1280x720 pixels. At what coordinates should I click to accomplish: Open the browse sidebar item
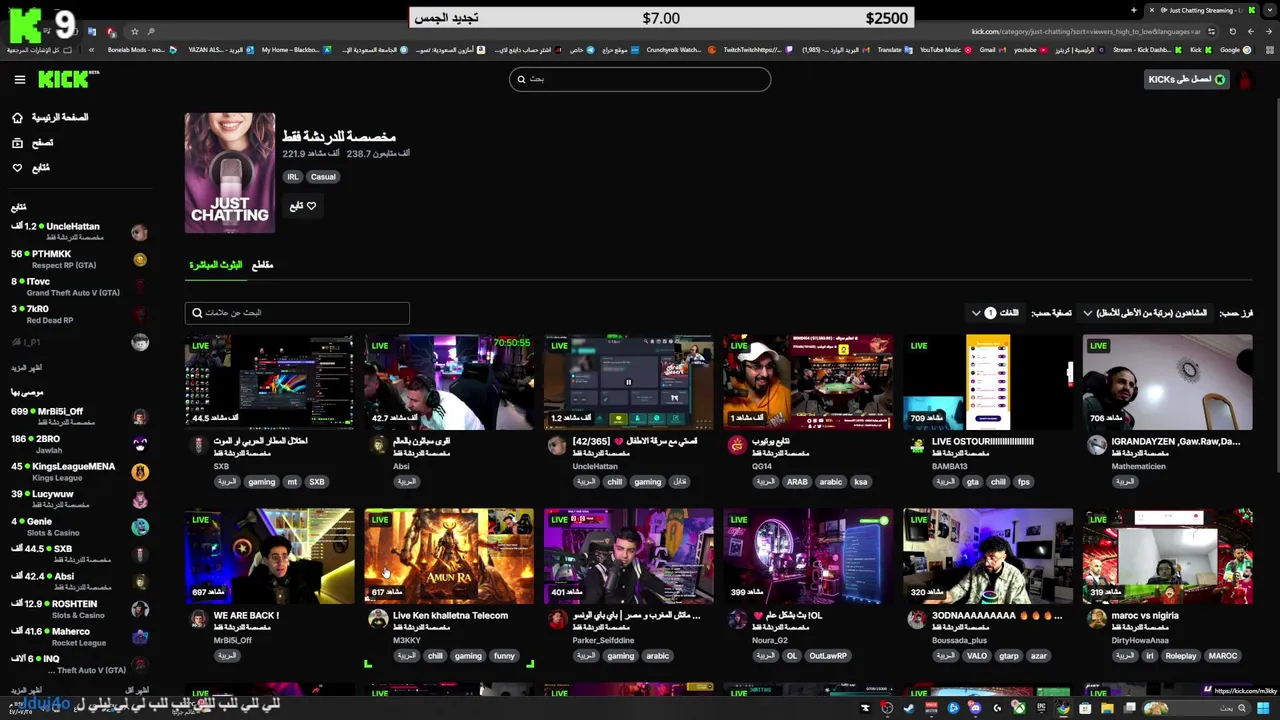pos(33,143)
